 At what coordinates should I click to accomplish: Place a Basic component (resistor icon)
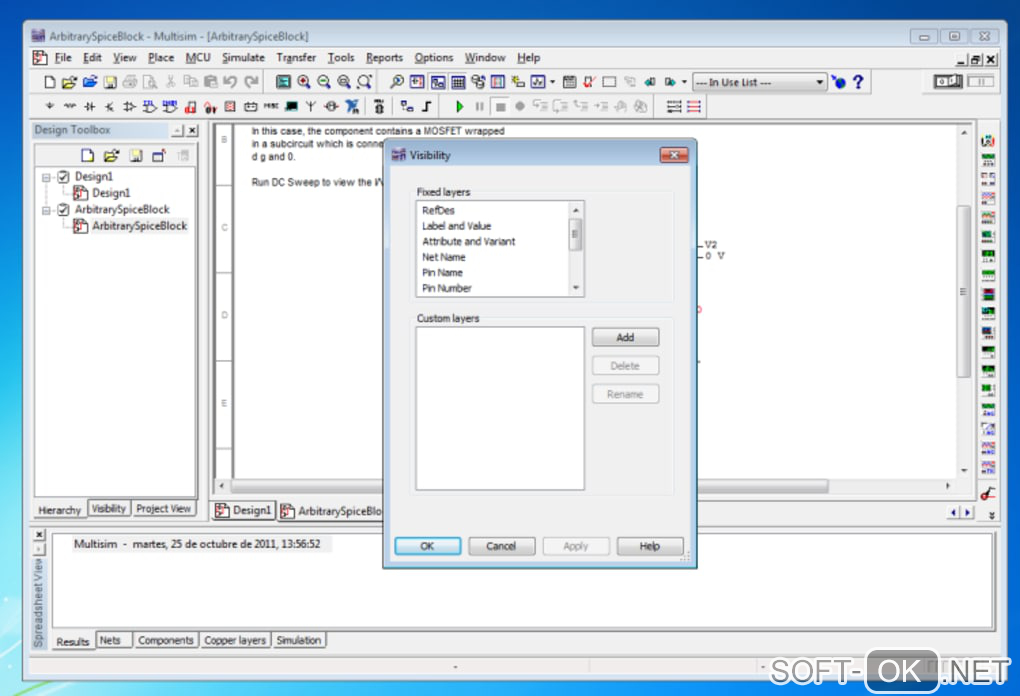(x=70, y=106)
